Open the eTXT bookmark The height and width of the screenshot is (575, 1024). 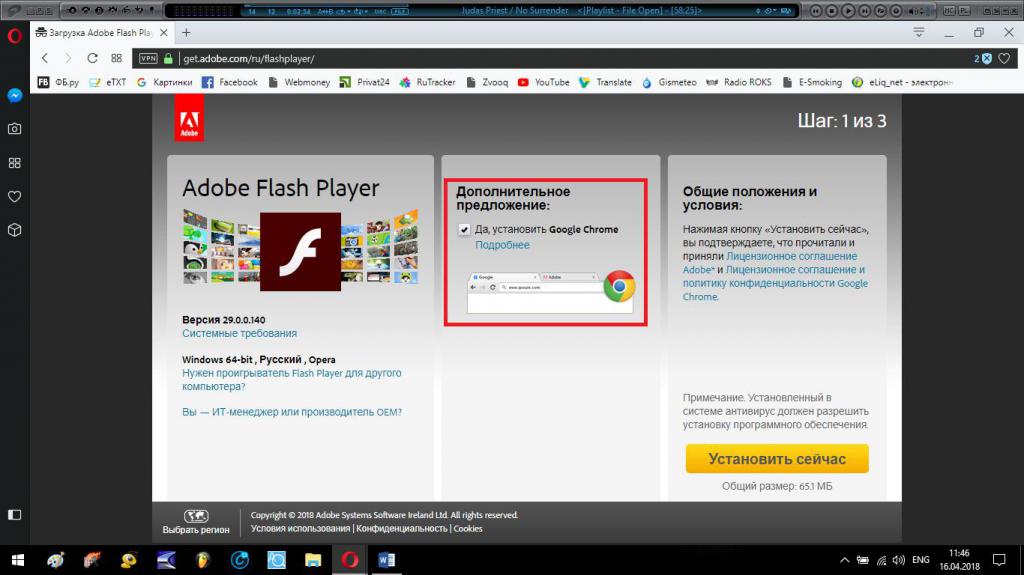pyautogui.click(x=108, y=82)
